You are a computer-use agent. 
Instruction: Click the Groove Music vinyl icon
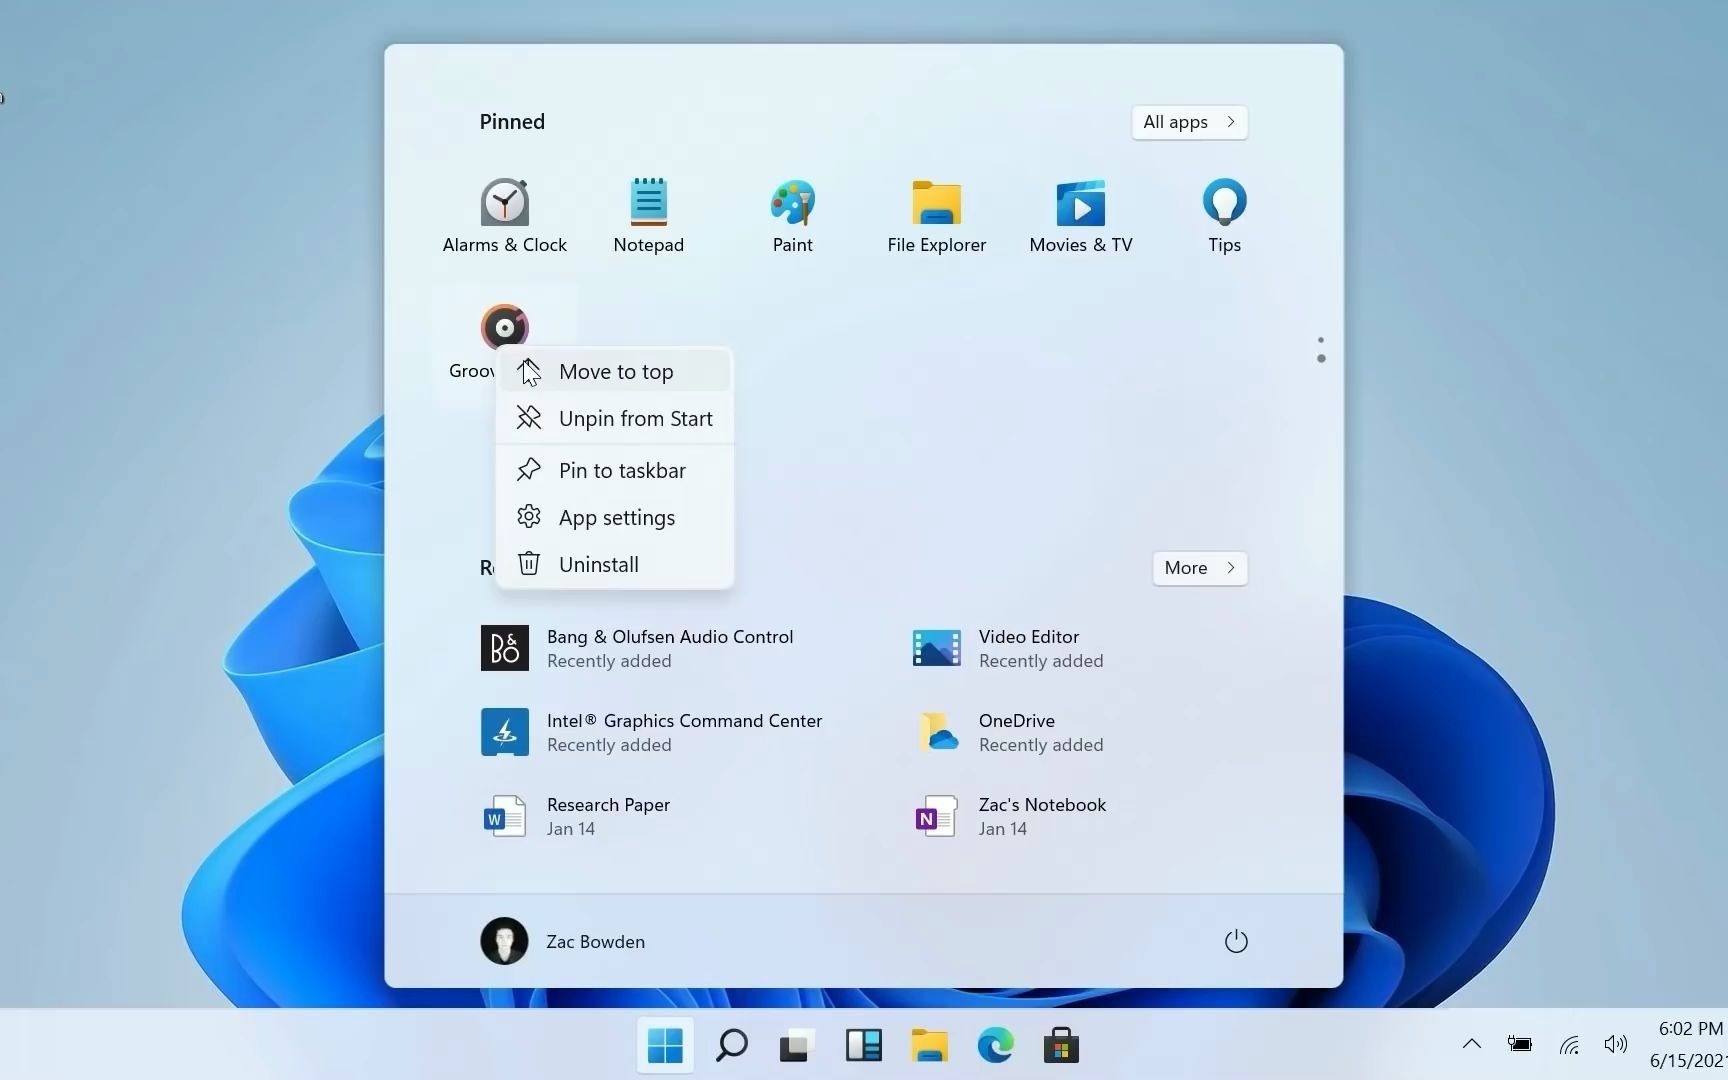[504, 327]
